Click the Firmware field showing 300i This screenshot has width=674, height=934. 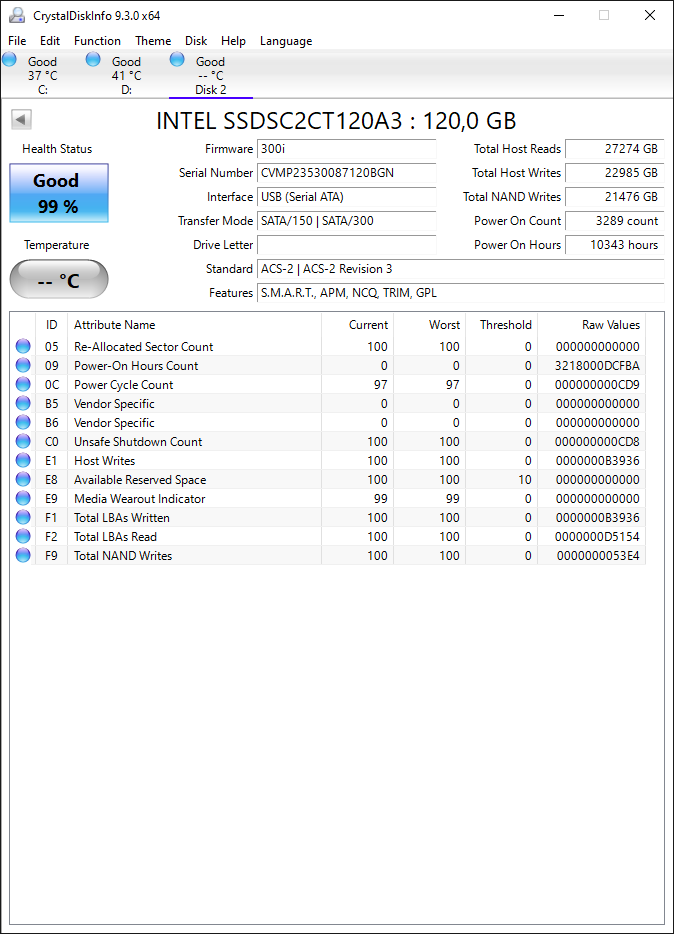pos(347,149)
